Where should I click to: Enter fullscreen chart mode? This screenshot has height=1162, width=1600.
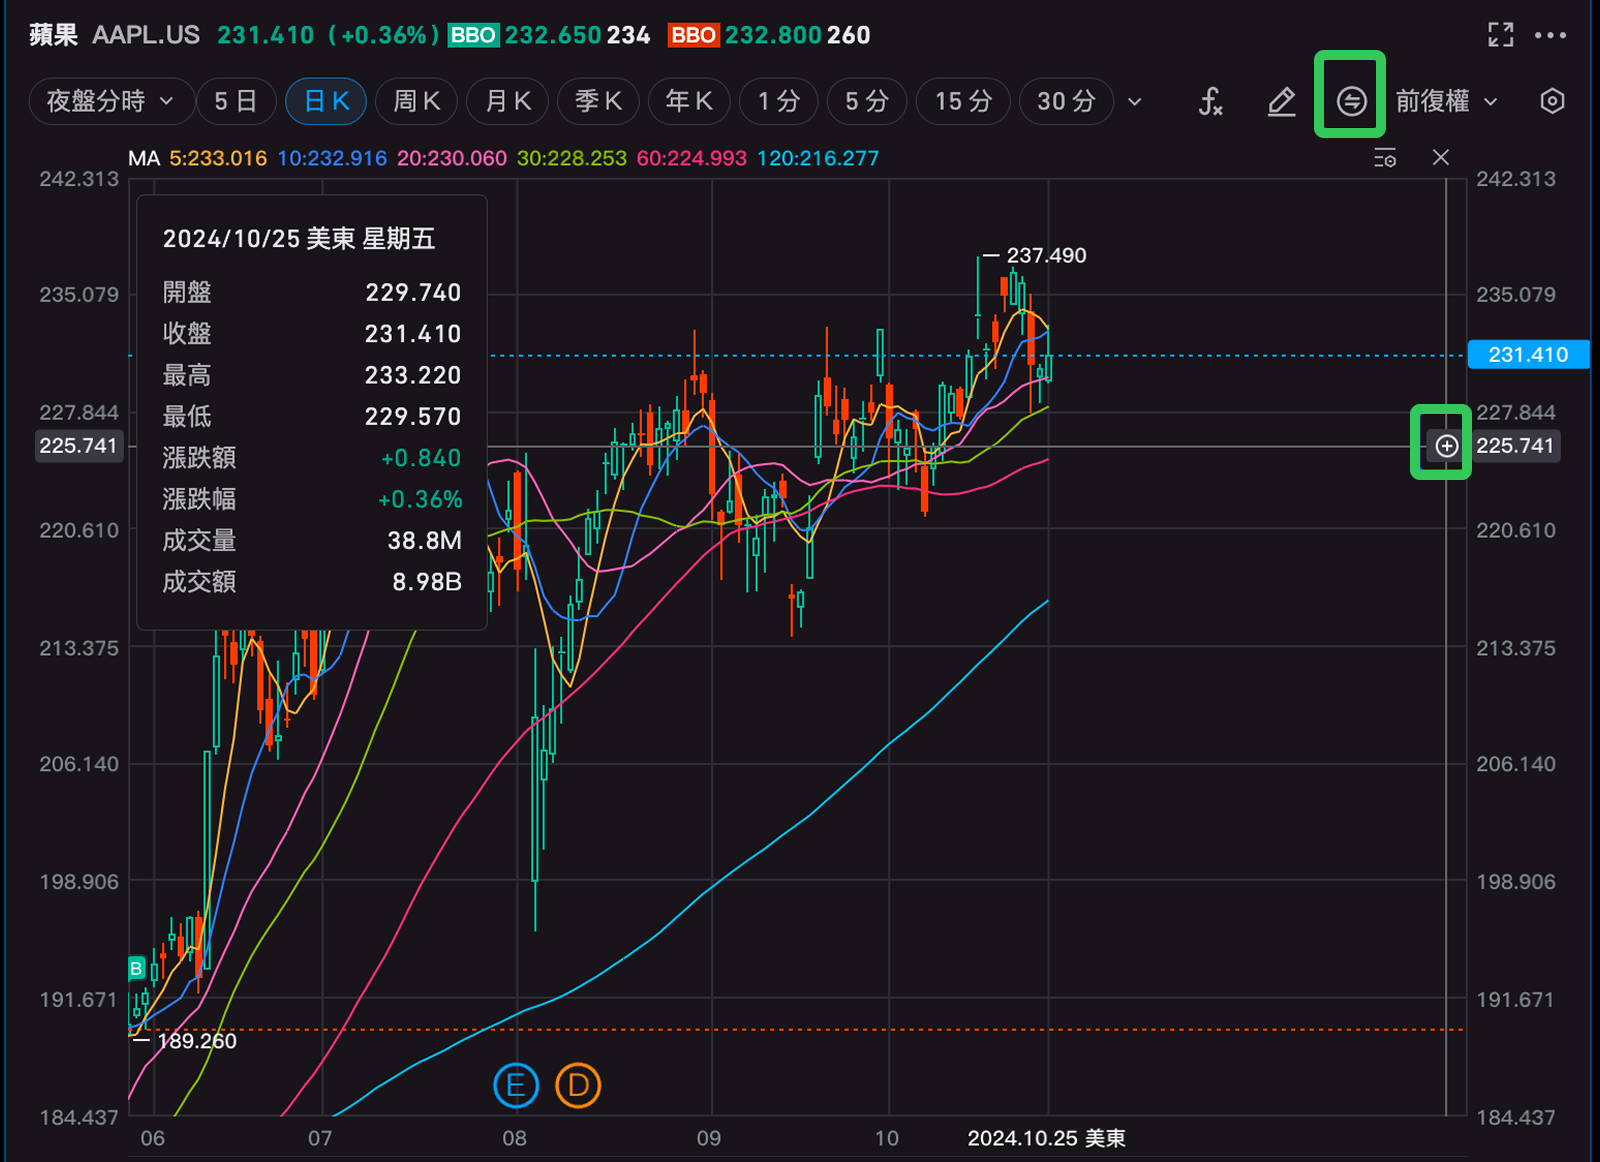point(1500,35)
